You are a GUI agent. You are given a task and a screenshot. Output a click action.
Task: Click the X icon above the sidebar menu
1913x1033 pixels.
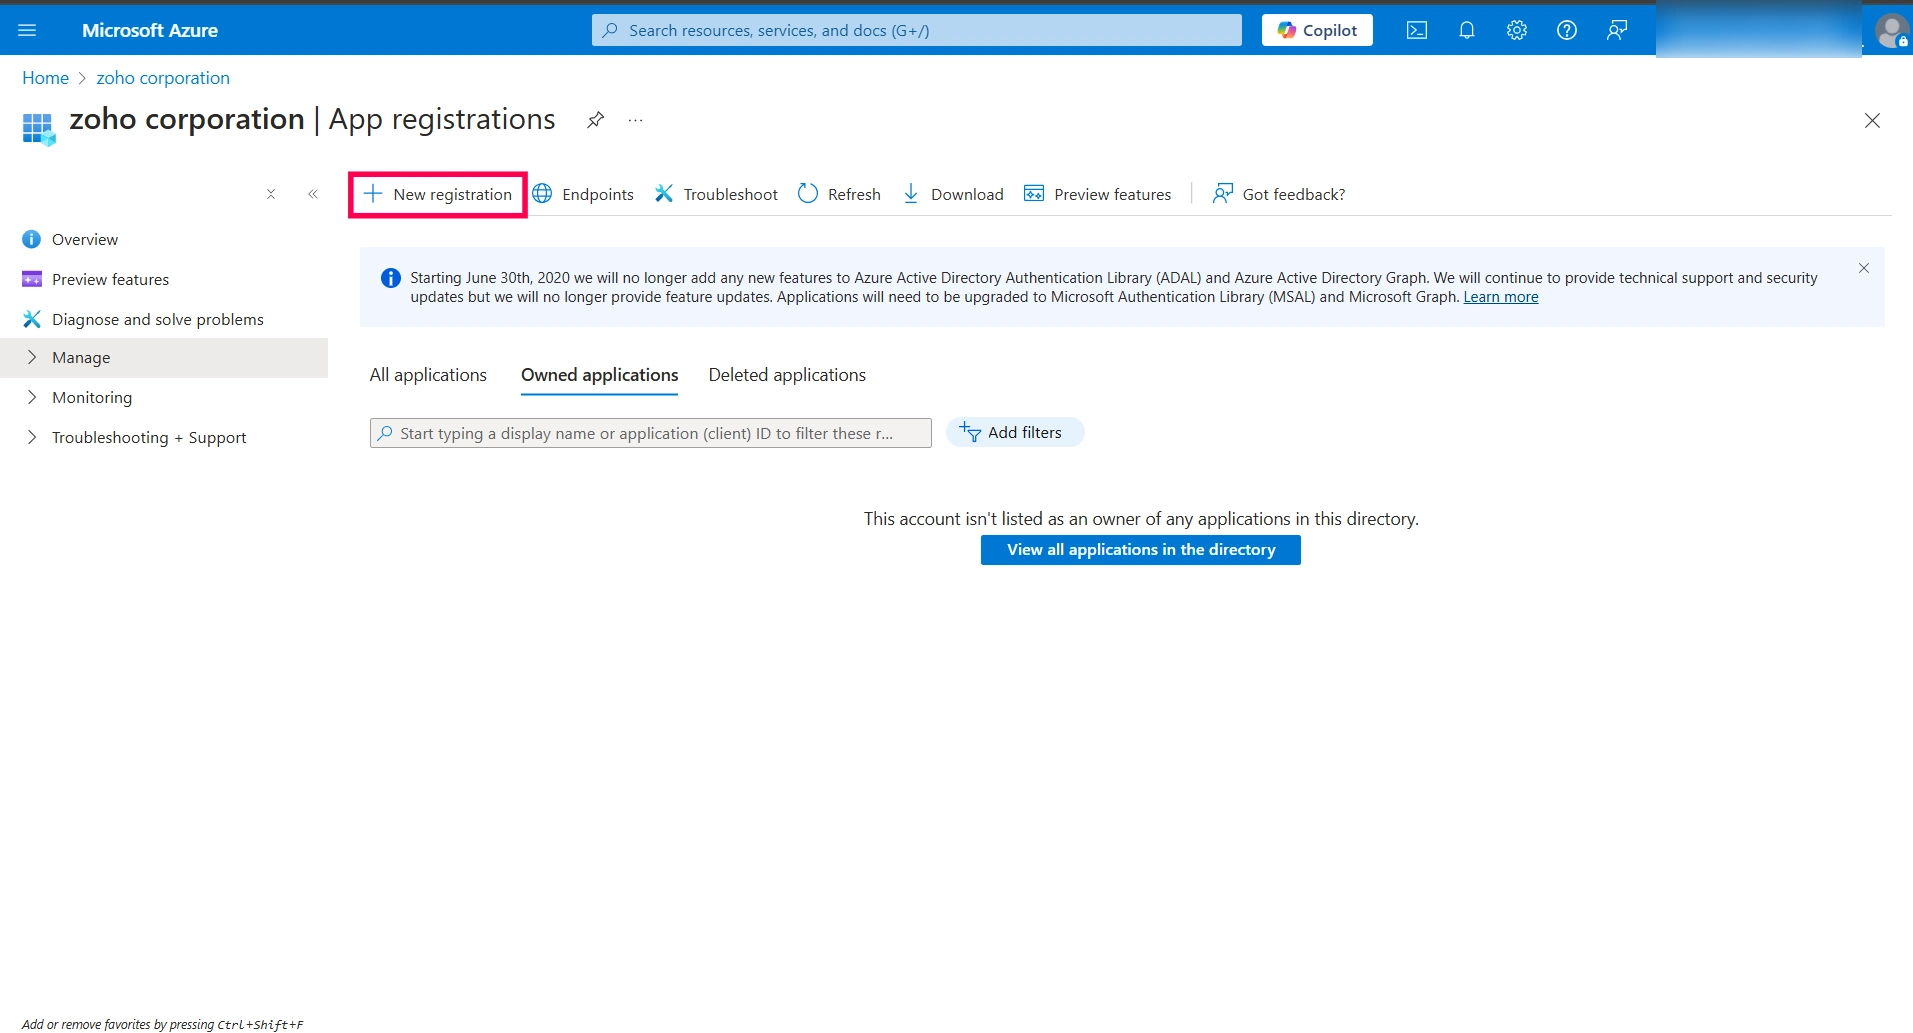(271, 194)
